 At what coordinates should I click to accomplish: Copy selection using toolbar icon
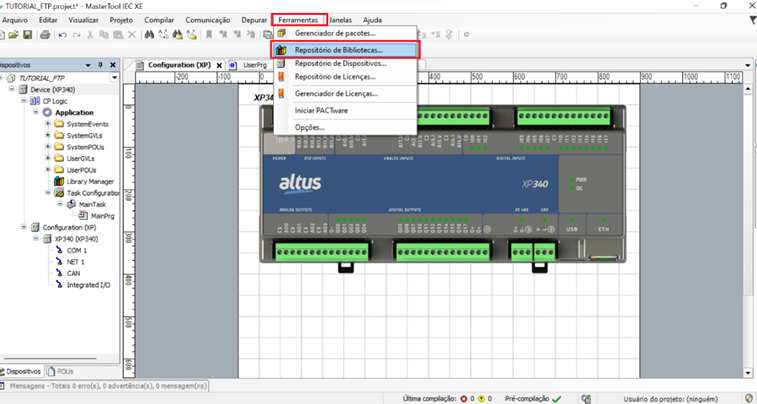[104, 35]
